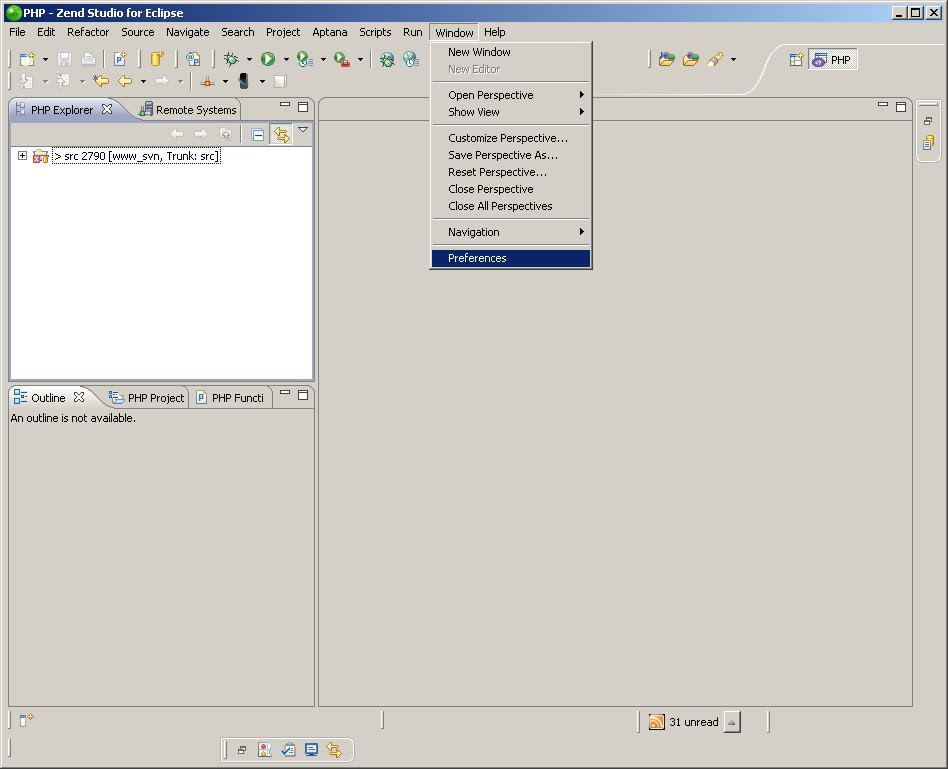948x769 pixels.
Task: Expand the src 2790 project node
Action: (22, 156)
